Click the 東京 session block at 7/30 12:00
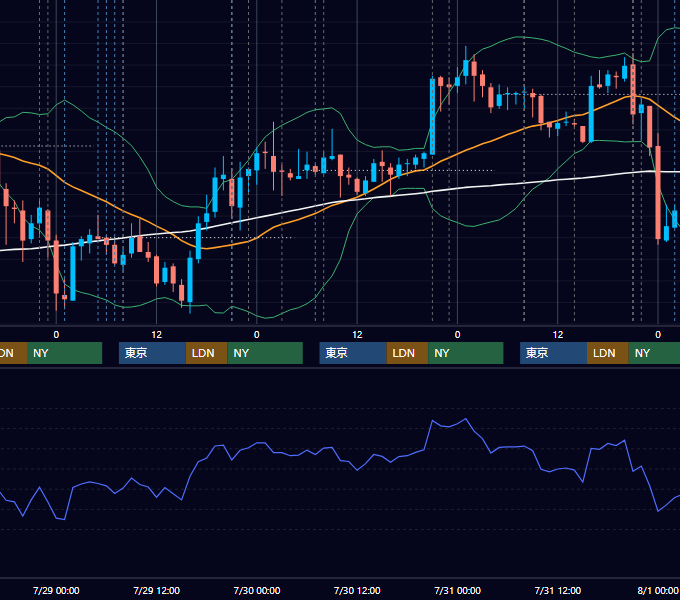The height and width of the screenshot is (600, 680). (353, 353)
